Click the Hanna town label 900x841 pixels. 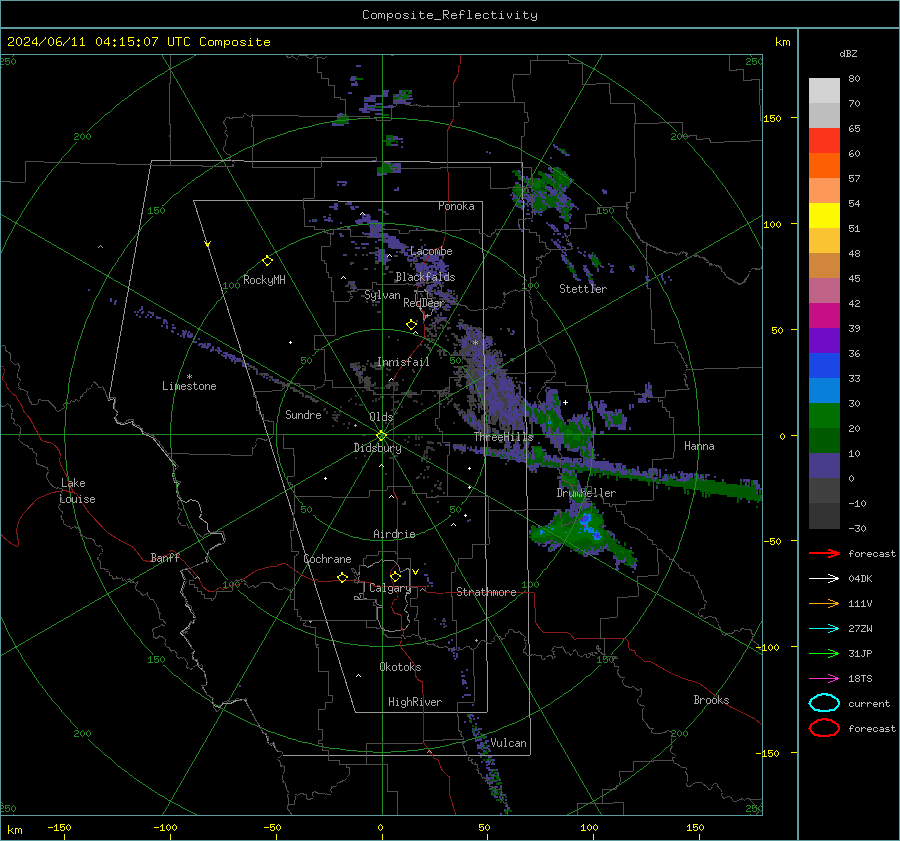pos(699,446)
